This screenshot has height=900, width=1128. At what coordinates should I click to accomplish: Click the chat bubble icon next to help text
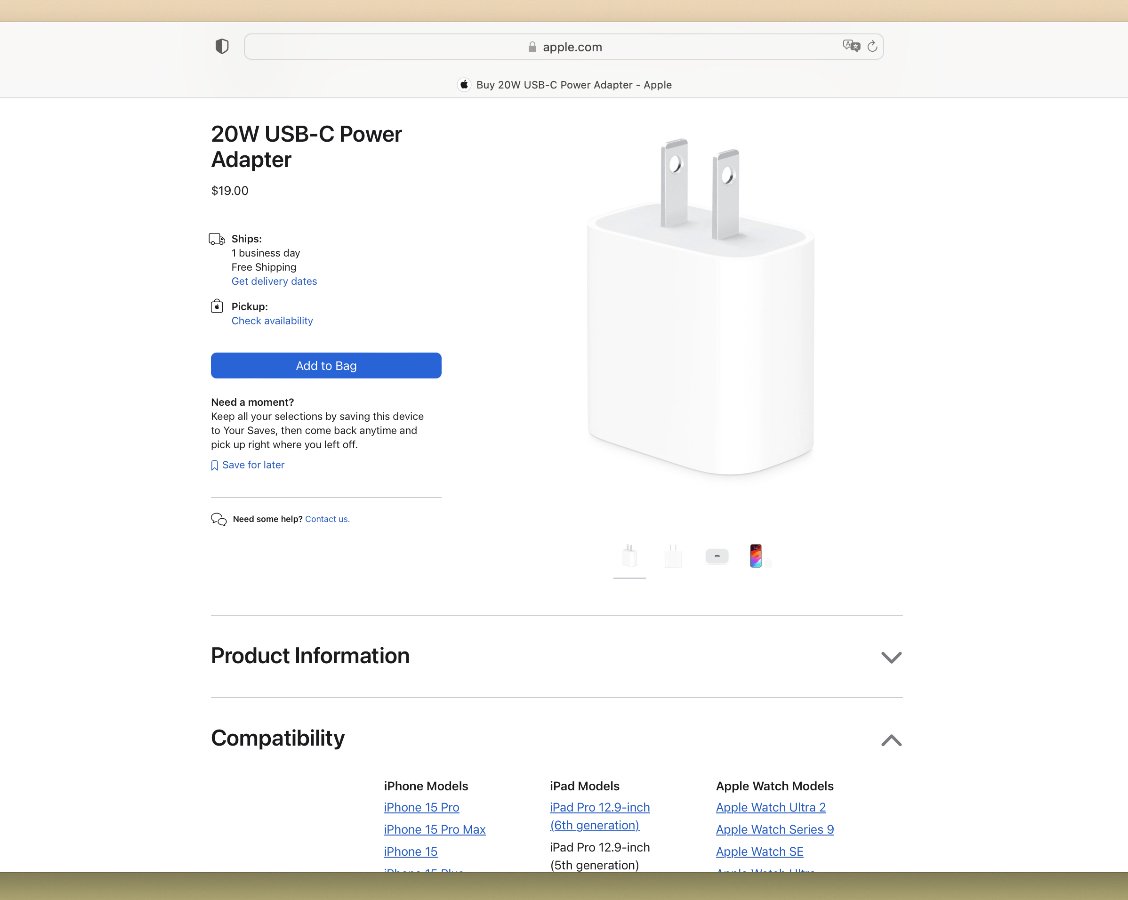[x=218, y=518]
